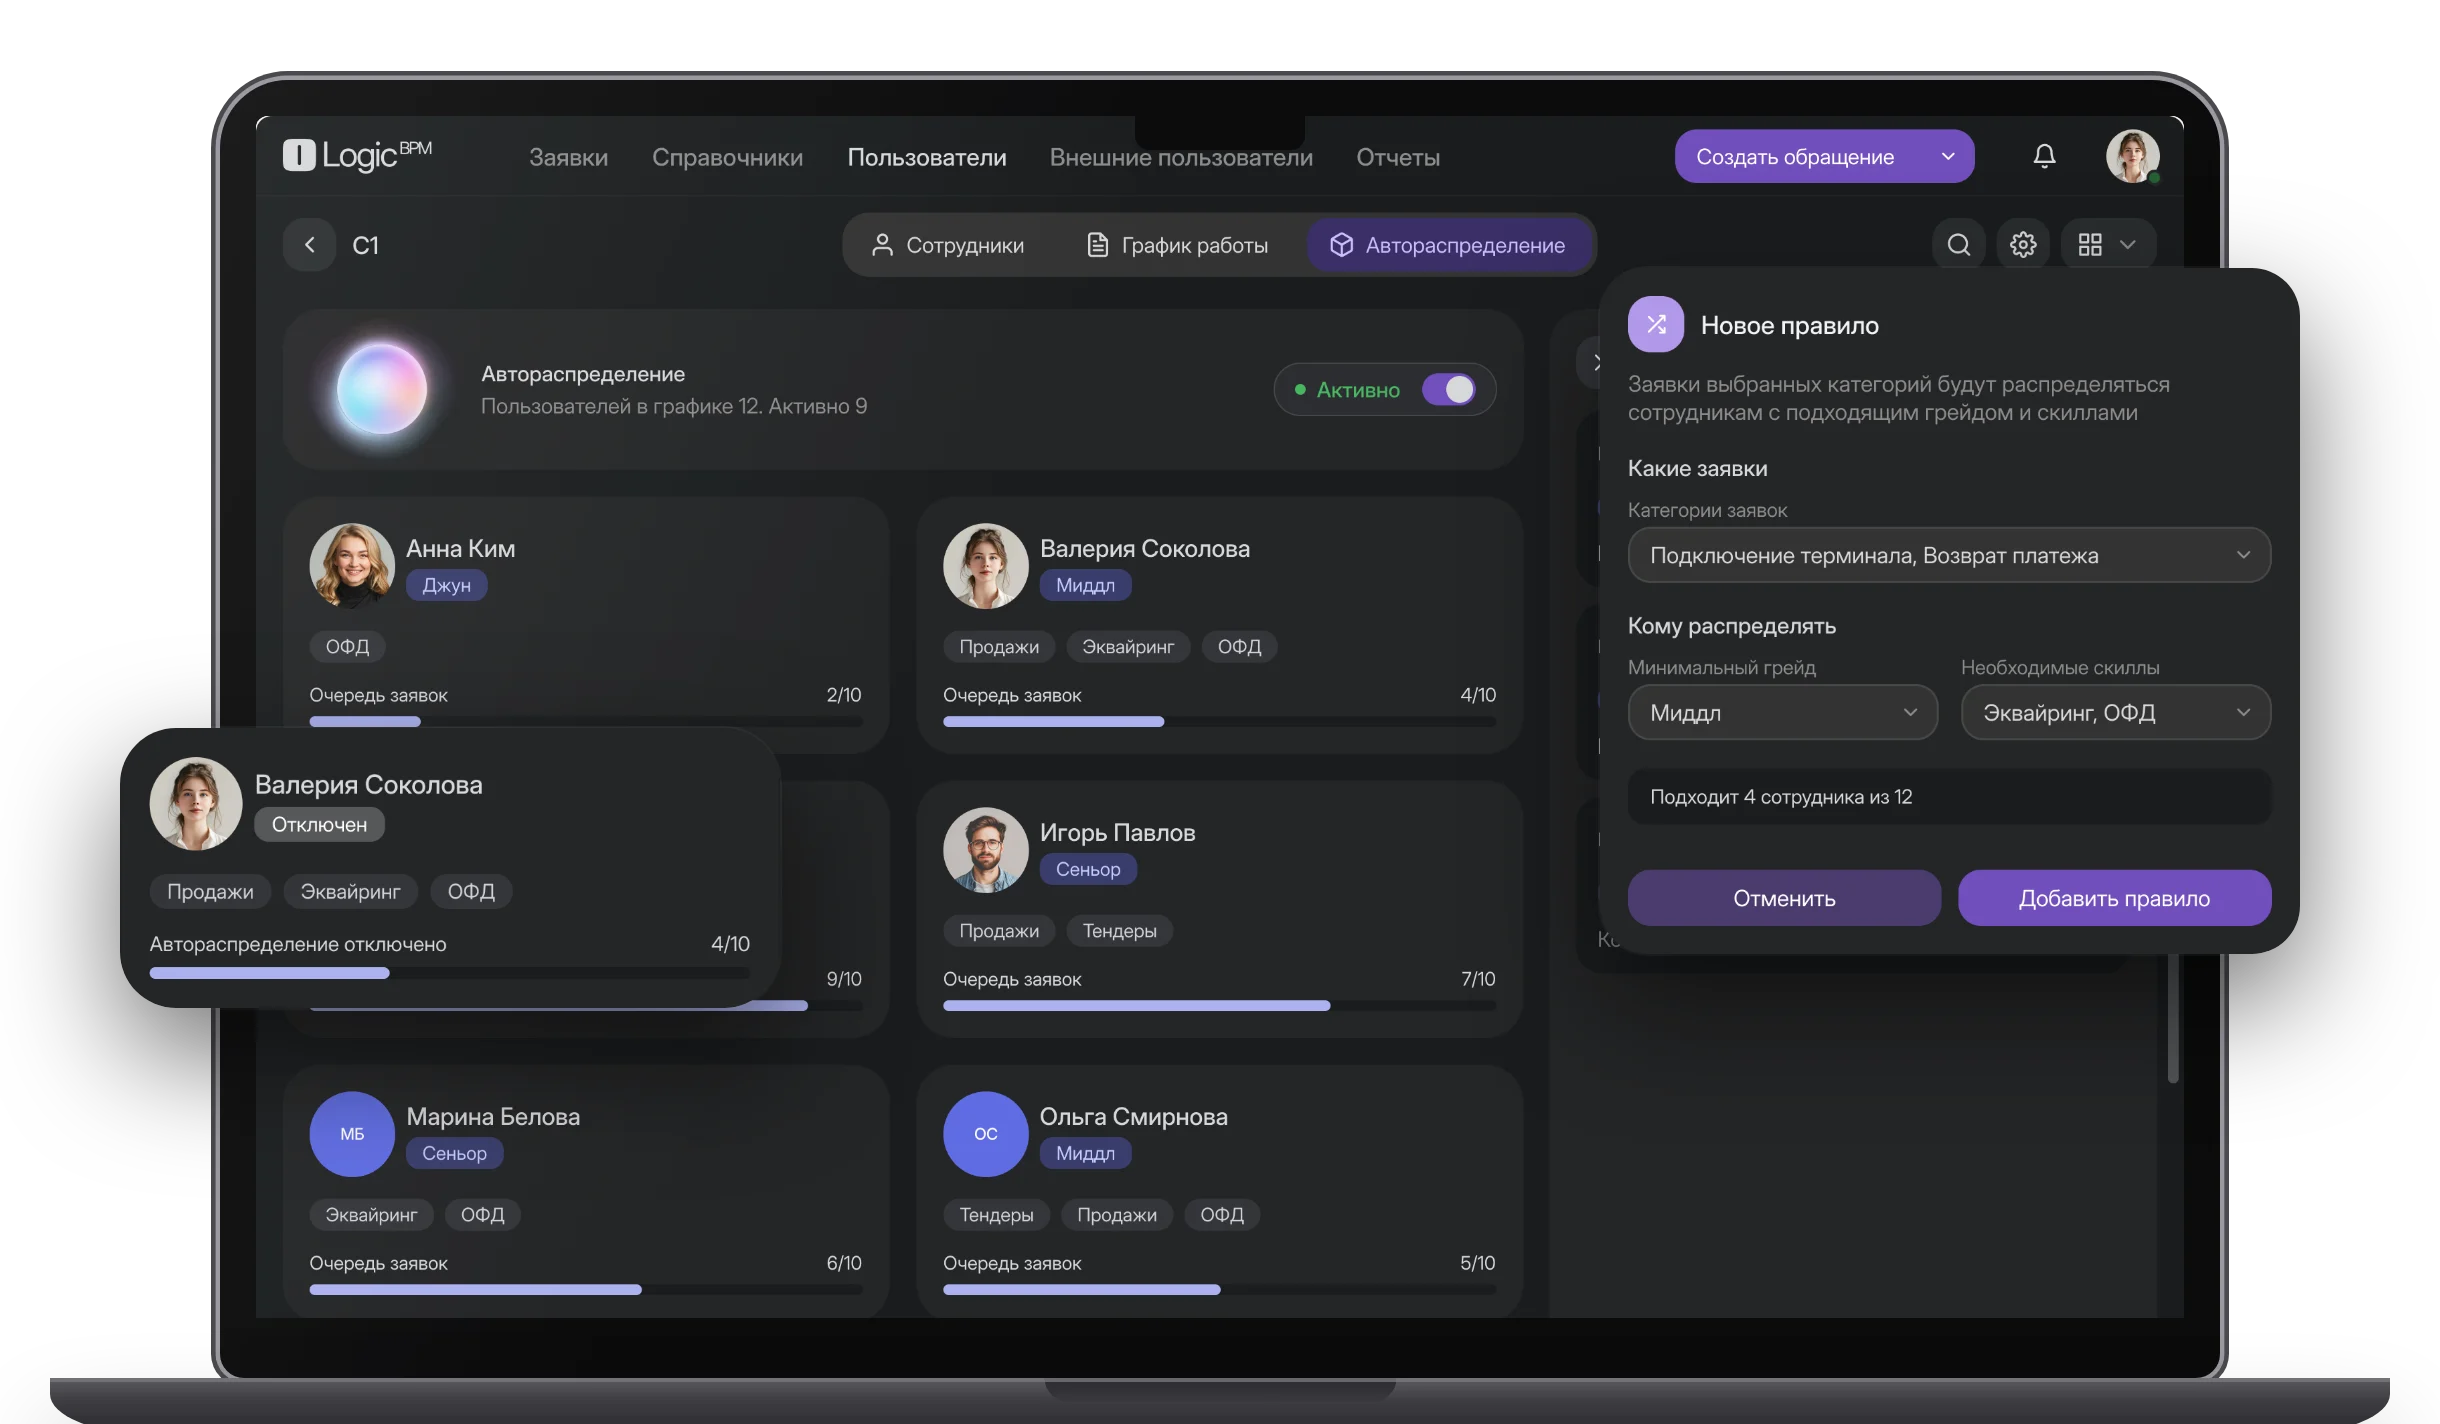Click the Джун badge under Анна Ким
This screenshot has width=2440, height=1424.
point(446,585)
